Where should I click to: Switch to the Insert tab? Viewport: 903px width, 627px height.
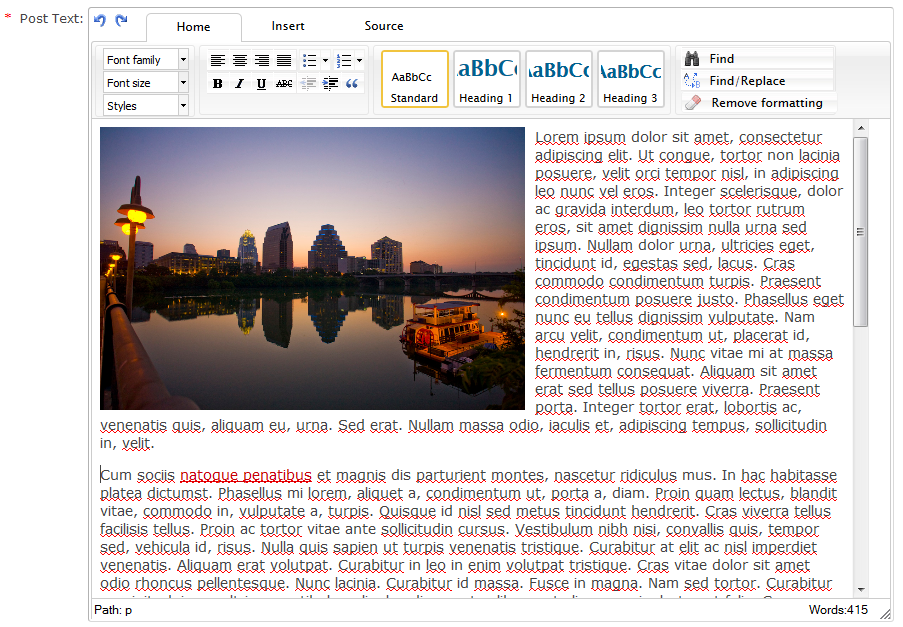288,26
